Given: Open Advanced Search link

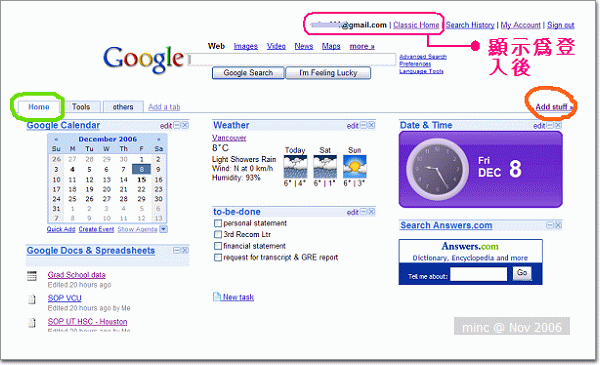Looking at the screenshot, I should click(423, 57).
